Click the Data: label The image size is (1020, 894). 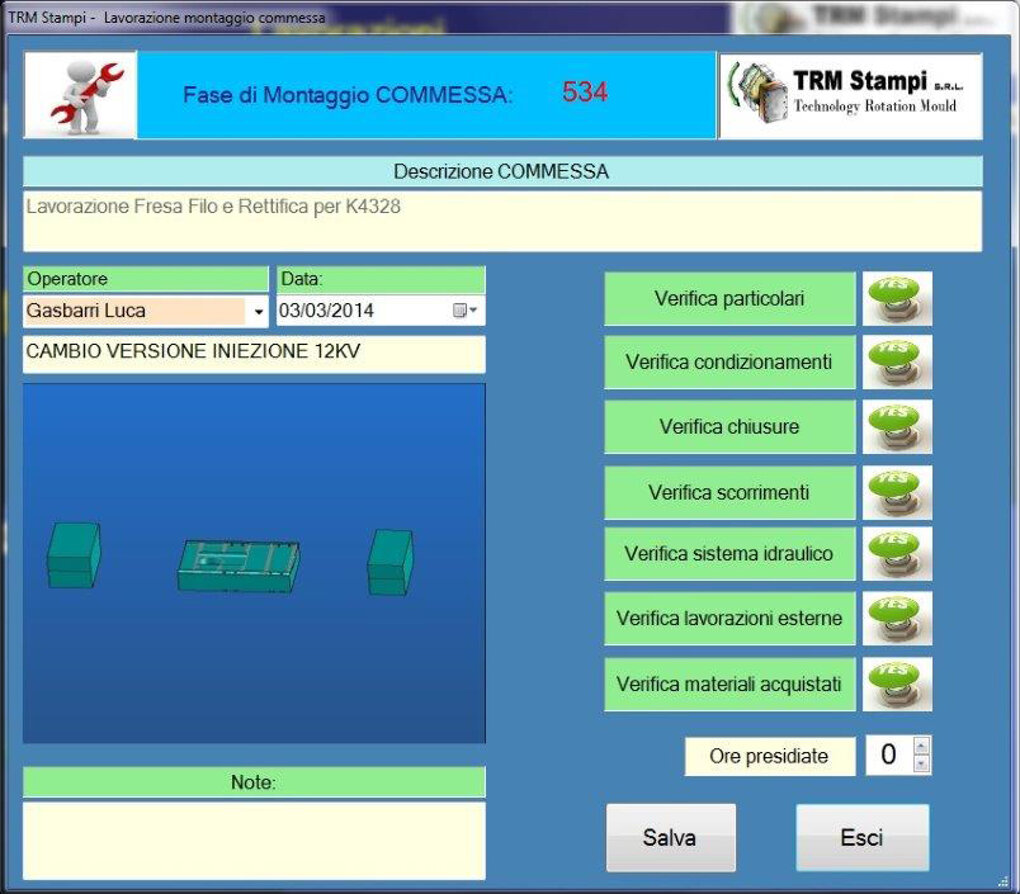click(381, 278)
